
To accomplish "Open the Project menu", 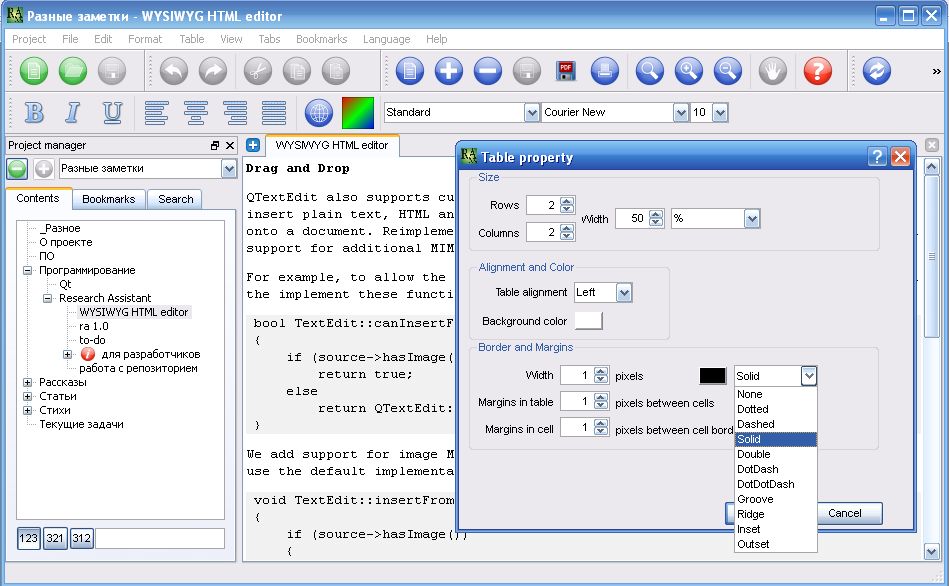I will click(28, 39).
